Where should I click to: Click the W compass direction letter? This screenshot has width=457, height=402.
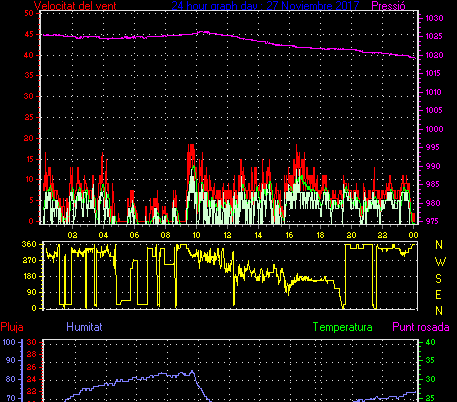tap(440, 262)
